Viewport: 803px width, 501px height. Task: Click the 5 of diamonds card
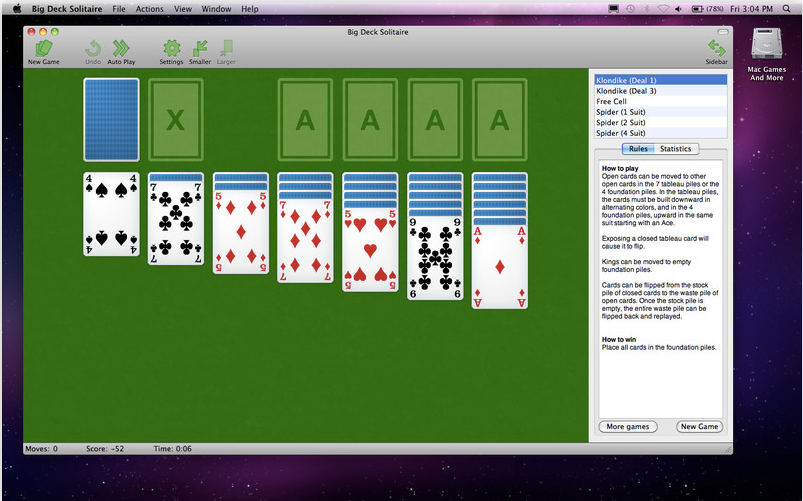pos(241,232)
